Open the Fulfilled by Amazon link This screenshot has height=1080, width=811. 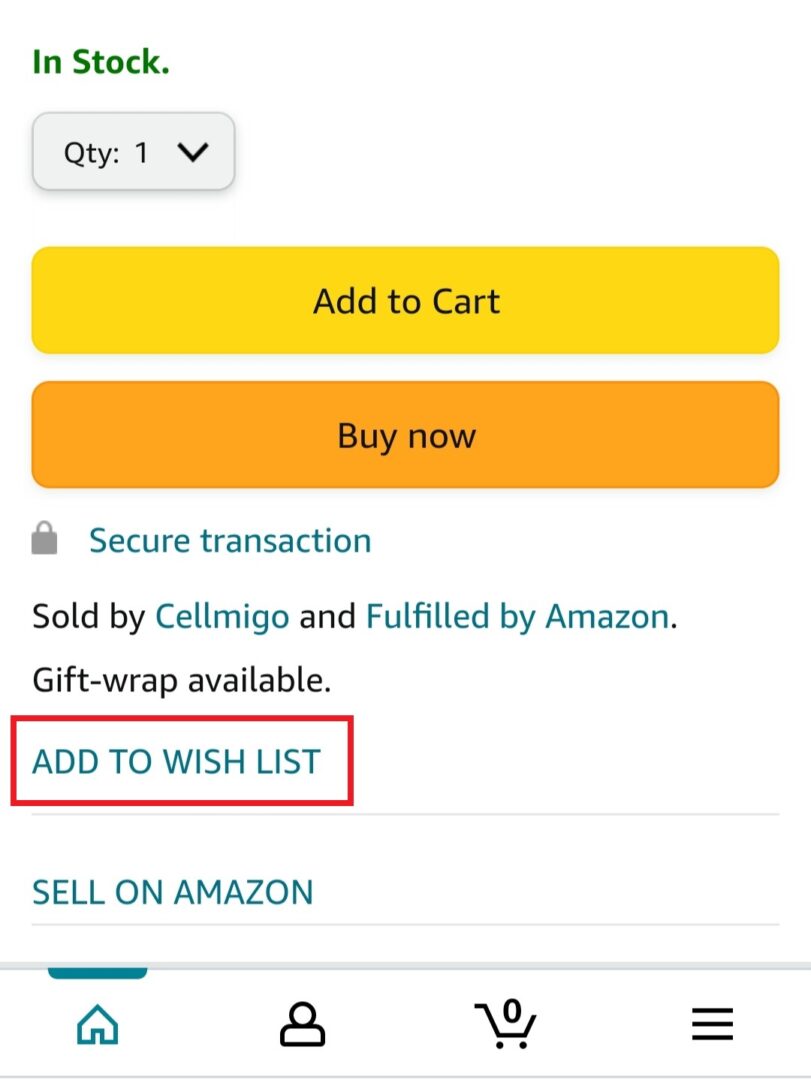(520, 616)
